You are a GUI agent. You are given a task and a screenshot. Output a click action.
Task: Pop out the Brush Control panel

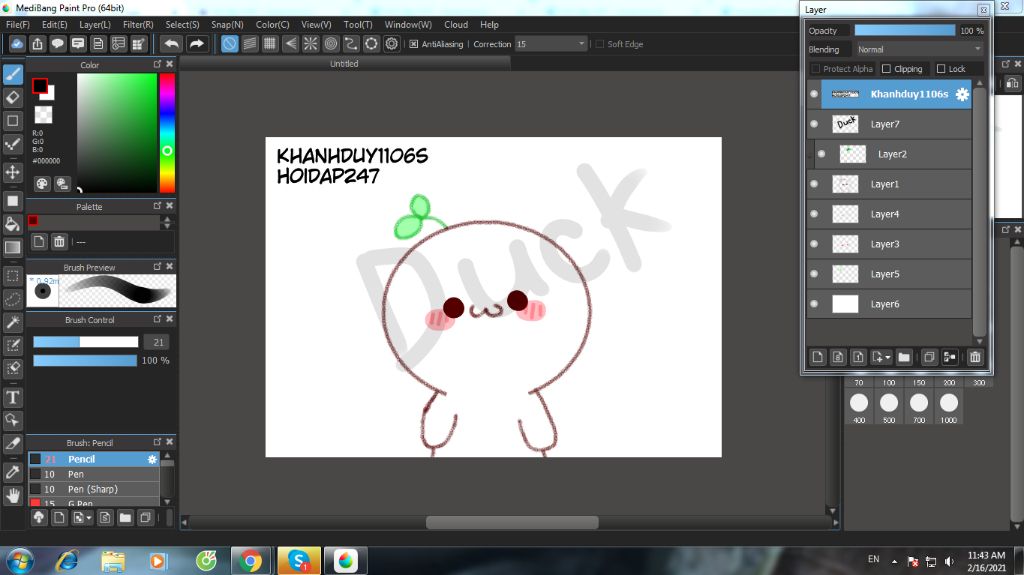[157, 319]
